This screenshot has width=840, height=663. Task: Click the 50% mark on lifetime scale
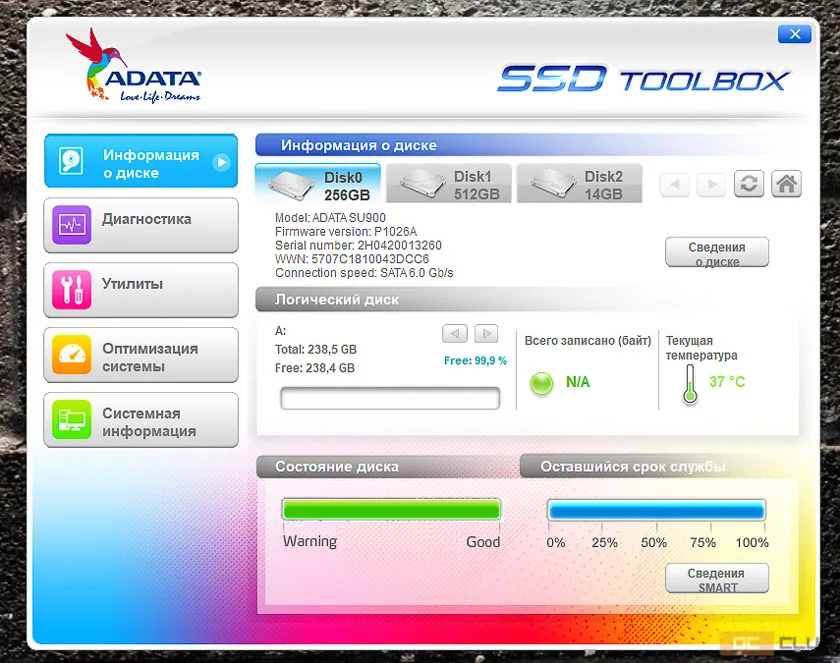654,543
